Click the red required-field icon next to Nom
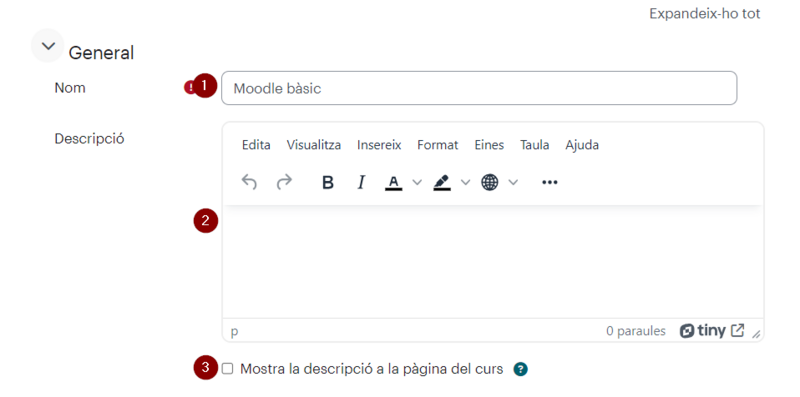Viewport: 800px width, 397px height. 189,88
